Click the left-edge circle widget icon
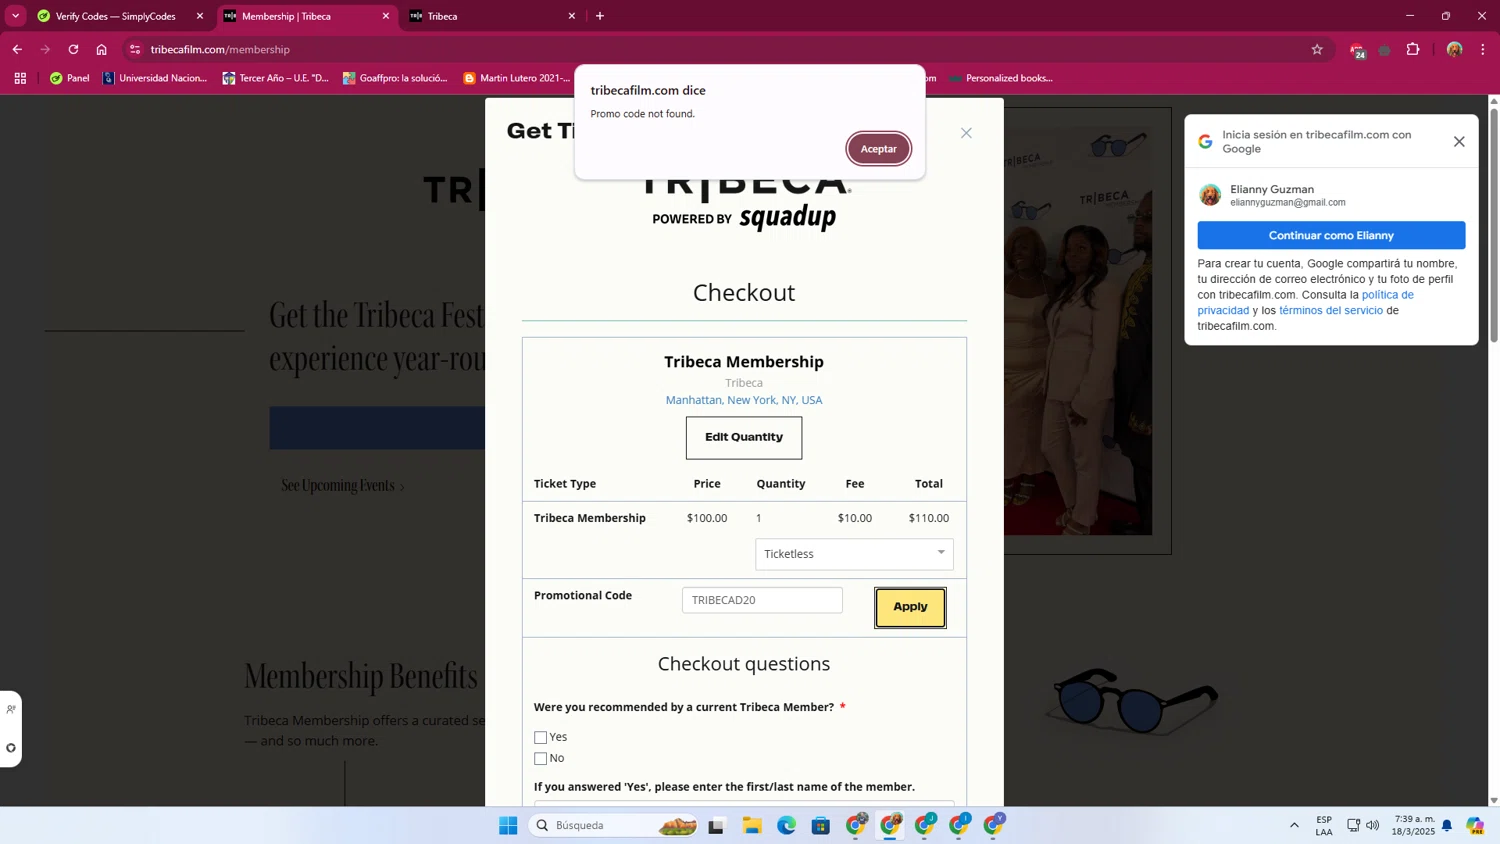The image size is (1500, 844). 11,748
